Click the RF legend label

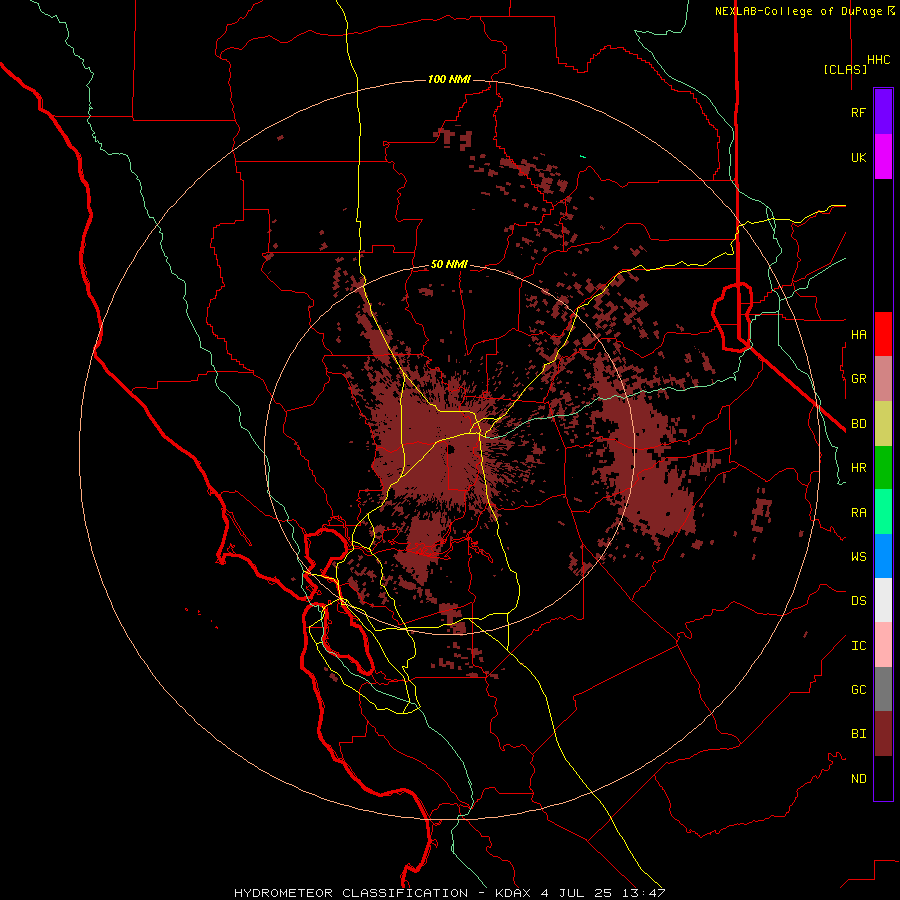858,113
